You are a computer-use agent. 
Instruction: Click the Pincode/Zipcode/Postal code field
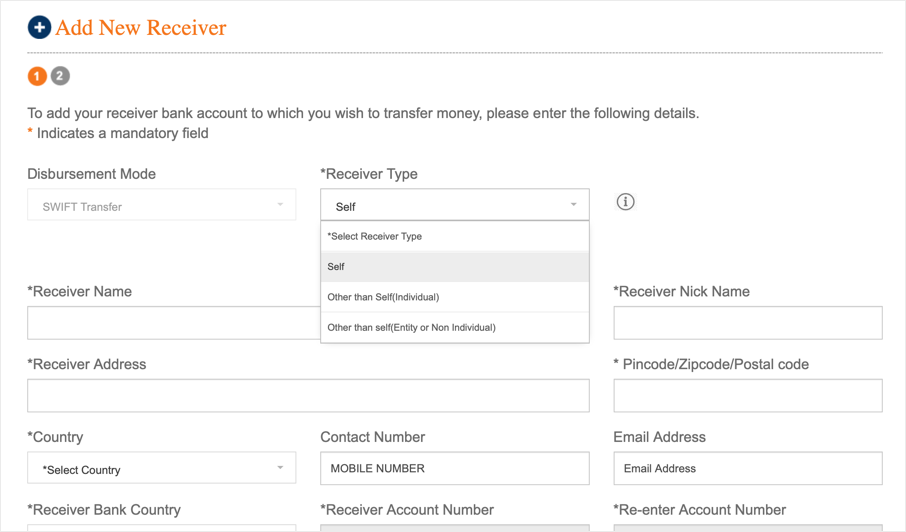(x=747, y=395)
